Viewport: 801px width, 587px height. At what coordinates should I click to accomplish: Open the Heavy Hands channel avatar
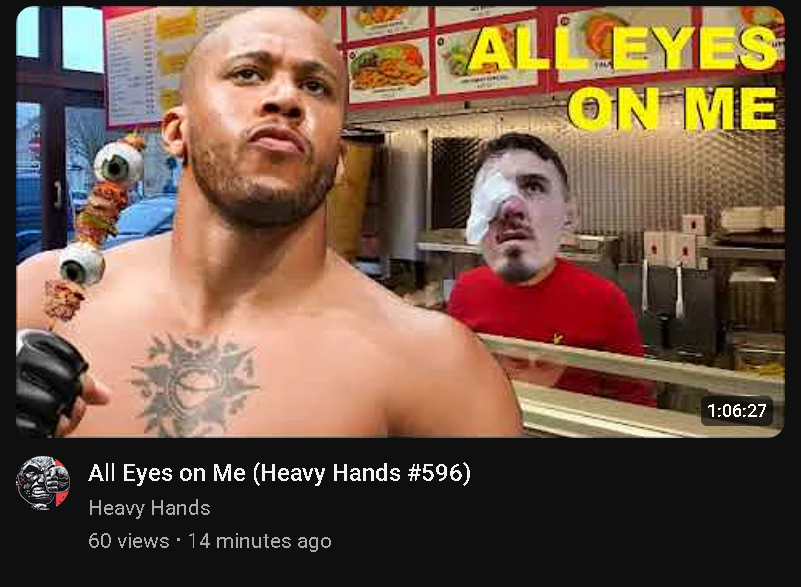click(x=43, y=482)
